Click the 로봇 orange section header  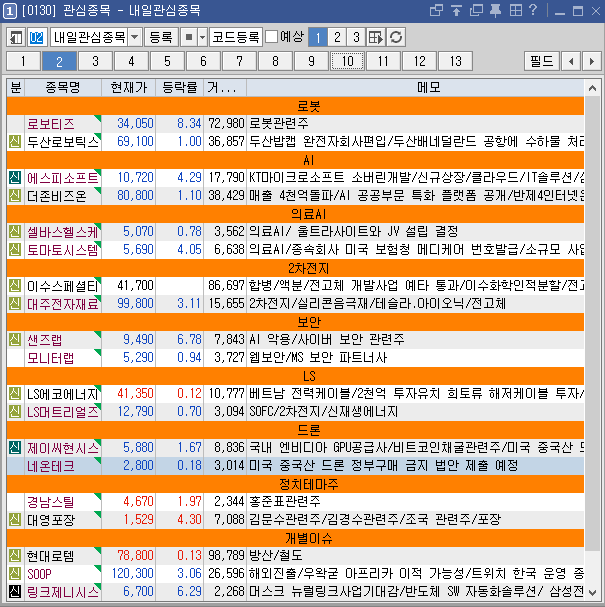[x=295, y=106]
